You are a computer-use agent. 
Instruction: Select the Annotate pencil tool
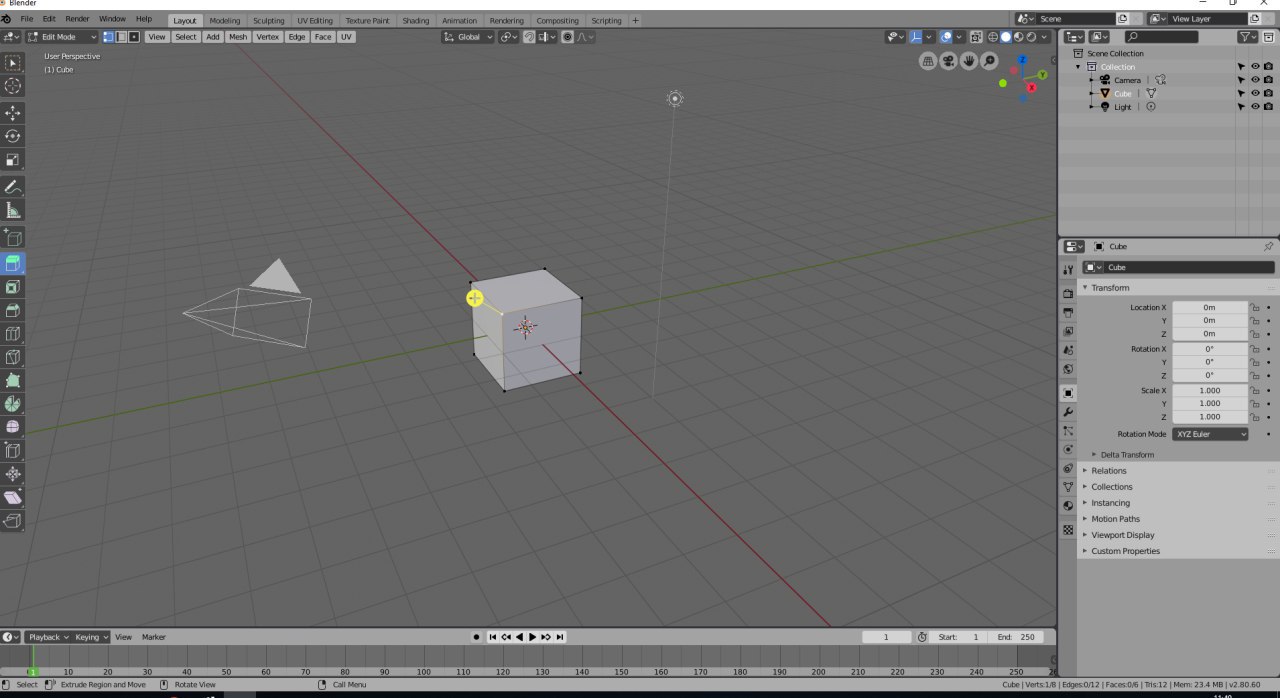pyautogui.click(x=13, y=187)
